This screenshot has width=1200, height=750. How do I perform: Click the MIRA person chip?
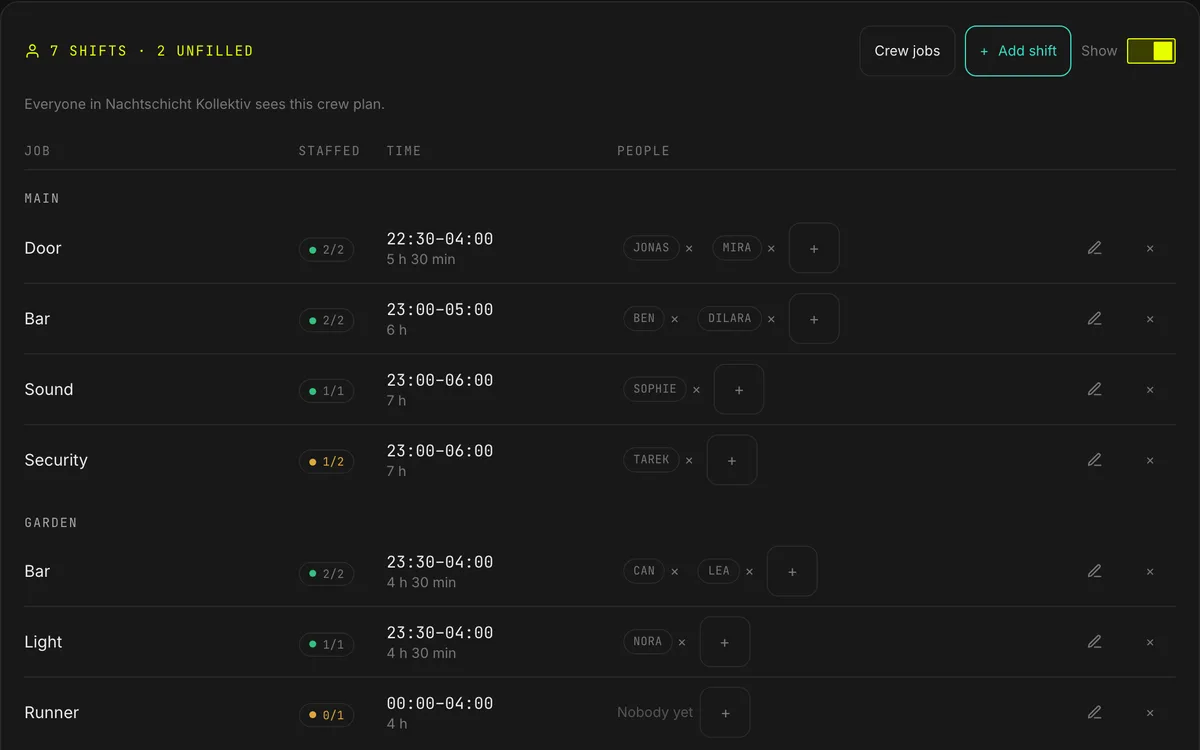(737, 248)
